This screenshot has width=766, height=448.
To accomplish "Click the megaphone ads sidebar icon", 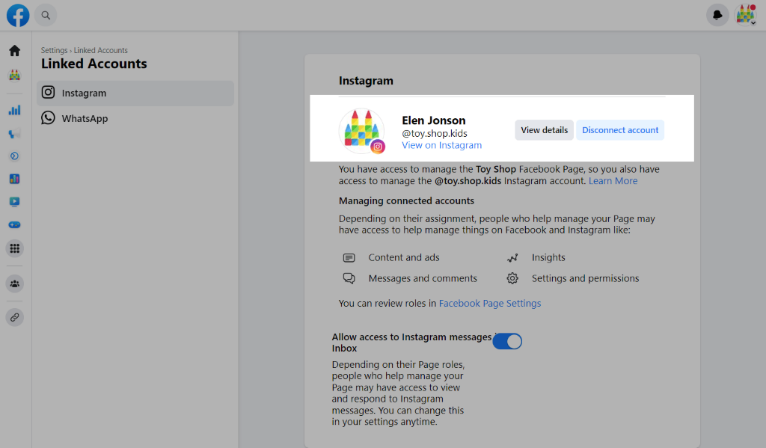I will tap(15, 134).
